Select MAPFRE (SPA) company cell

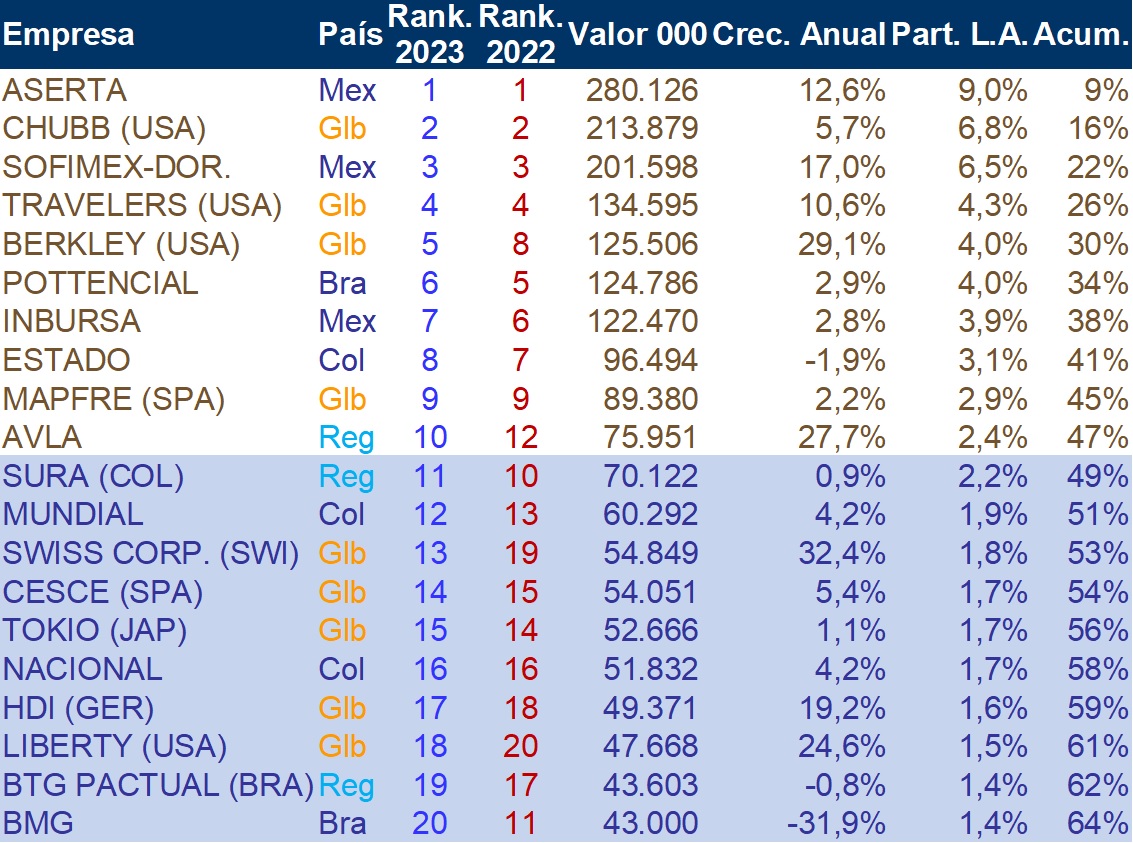click(113, 399)
